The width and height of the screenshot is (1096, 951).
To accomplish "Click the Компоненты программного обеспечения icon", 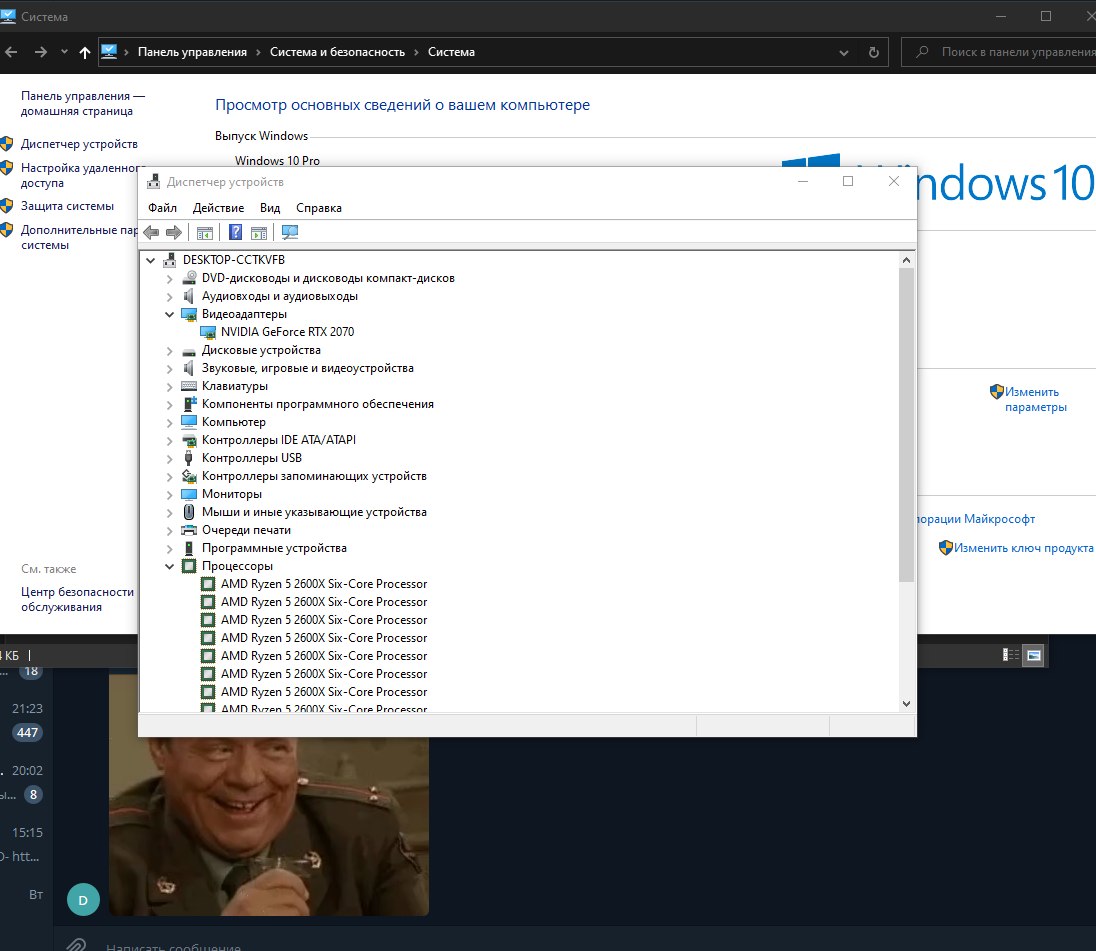I will coord(189,404).
